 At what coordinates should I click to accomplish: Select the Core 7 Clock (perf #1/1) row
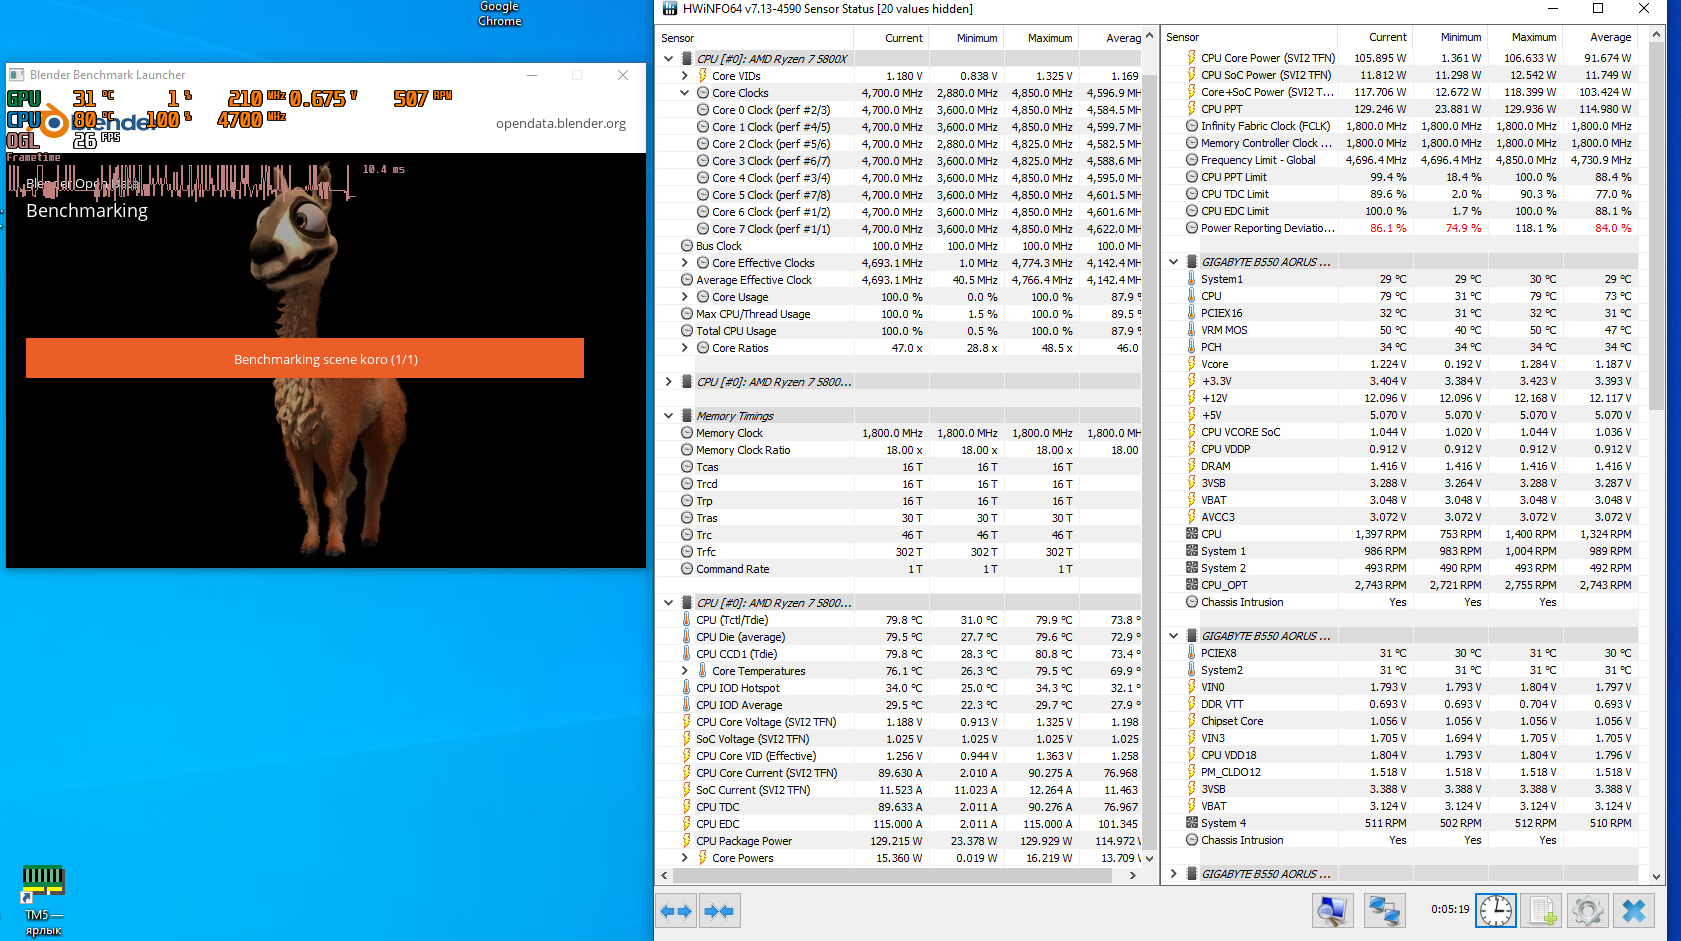coord(898,229)
